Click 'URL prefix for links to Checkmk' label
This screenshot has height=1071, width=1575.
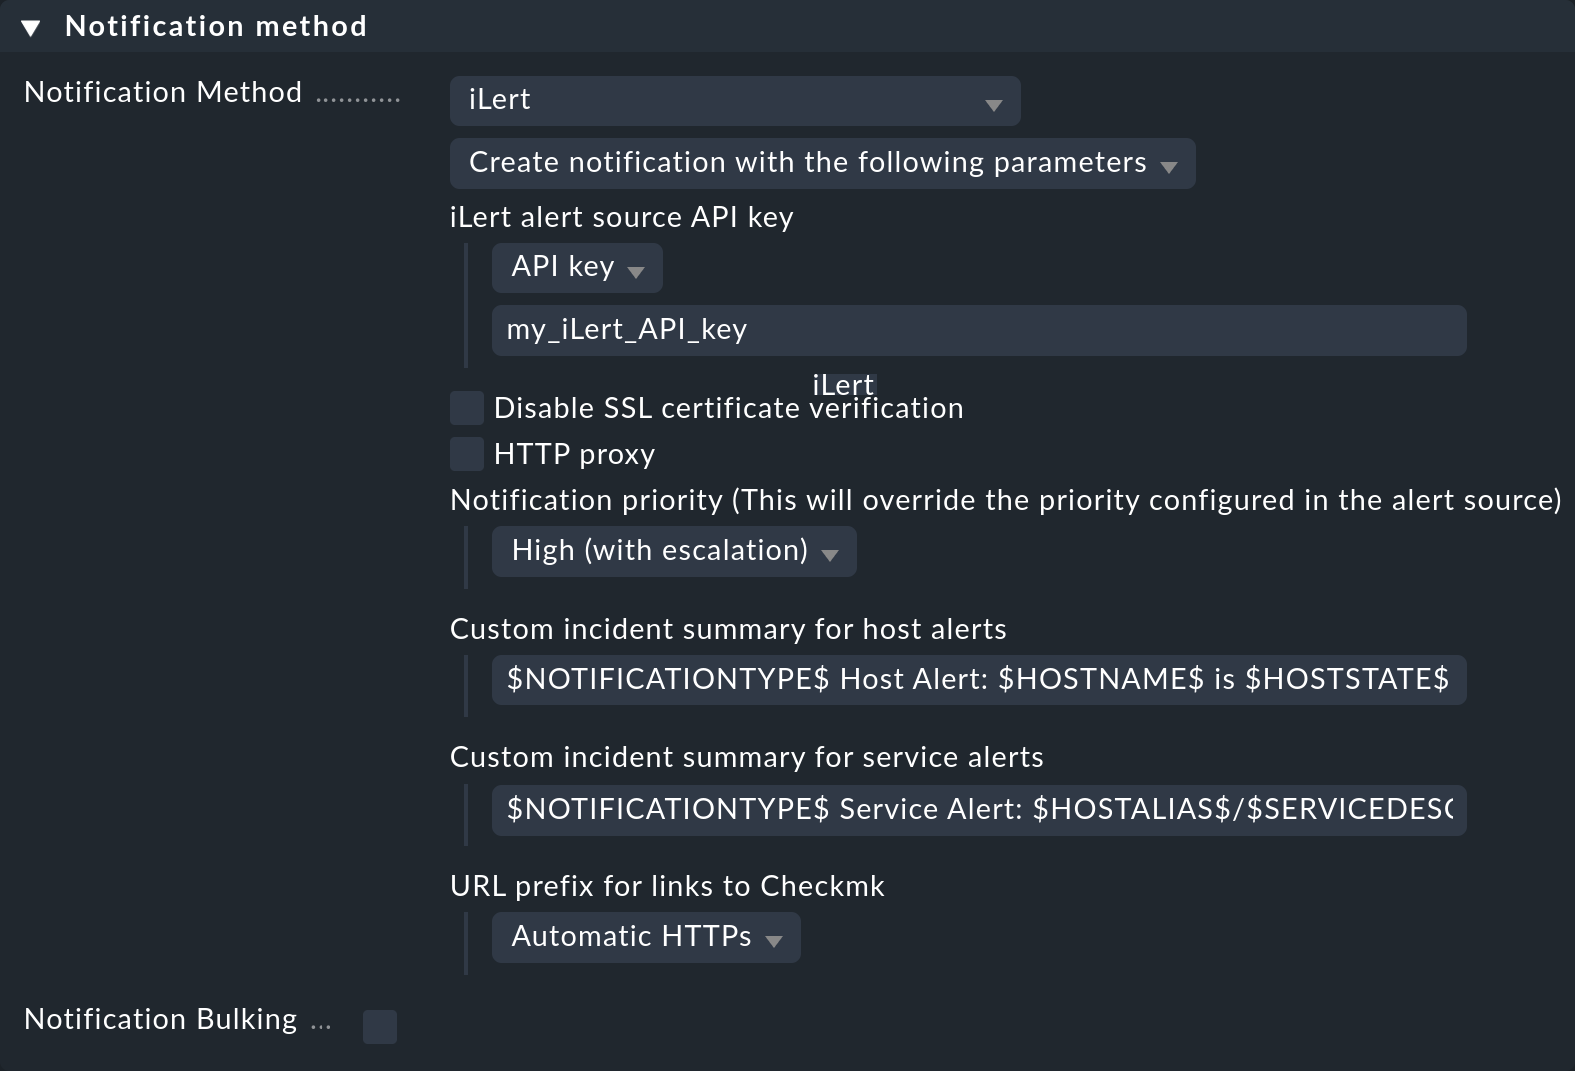pos(668,886)
